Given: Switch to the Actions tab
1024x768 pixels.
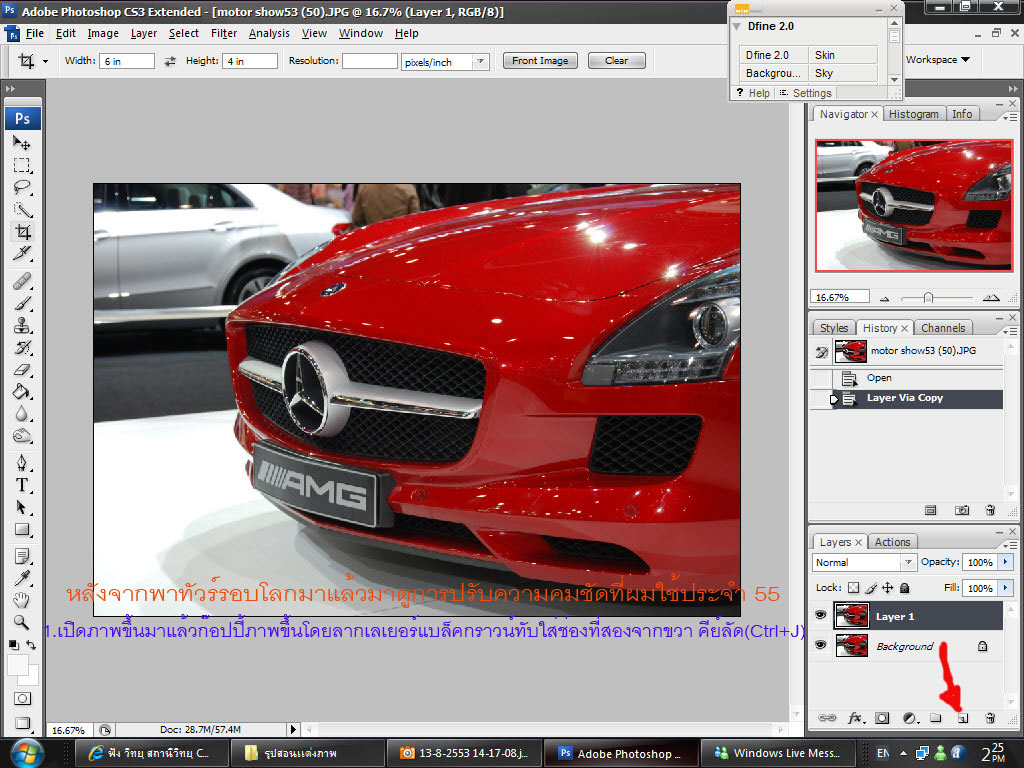Looking at the screenshot, I should [892, 542].
